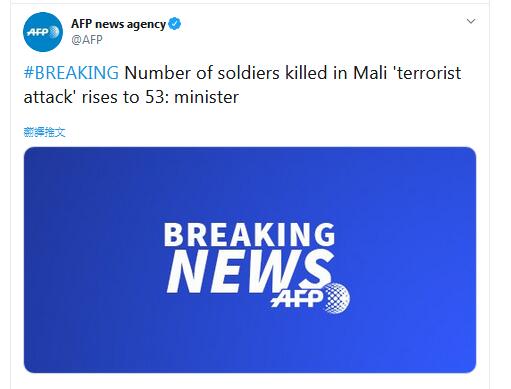Click the text 'rises to 53: minister'
This screenshot has width=511, height=389.
(160, 97)
